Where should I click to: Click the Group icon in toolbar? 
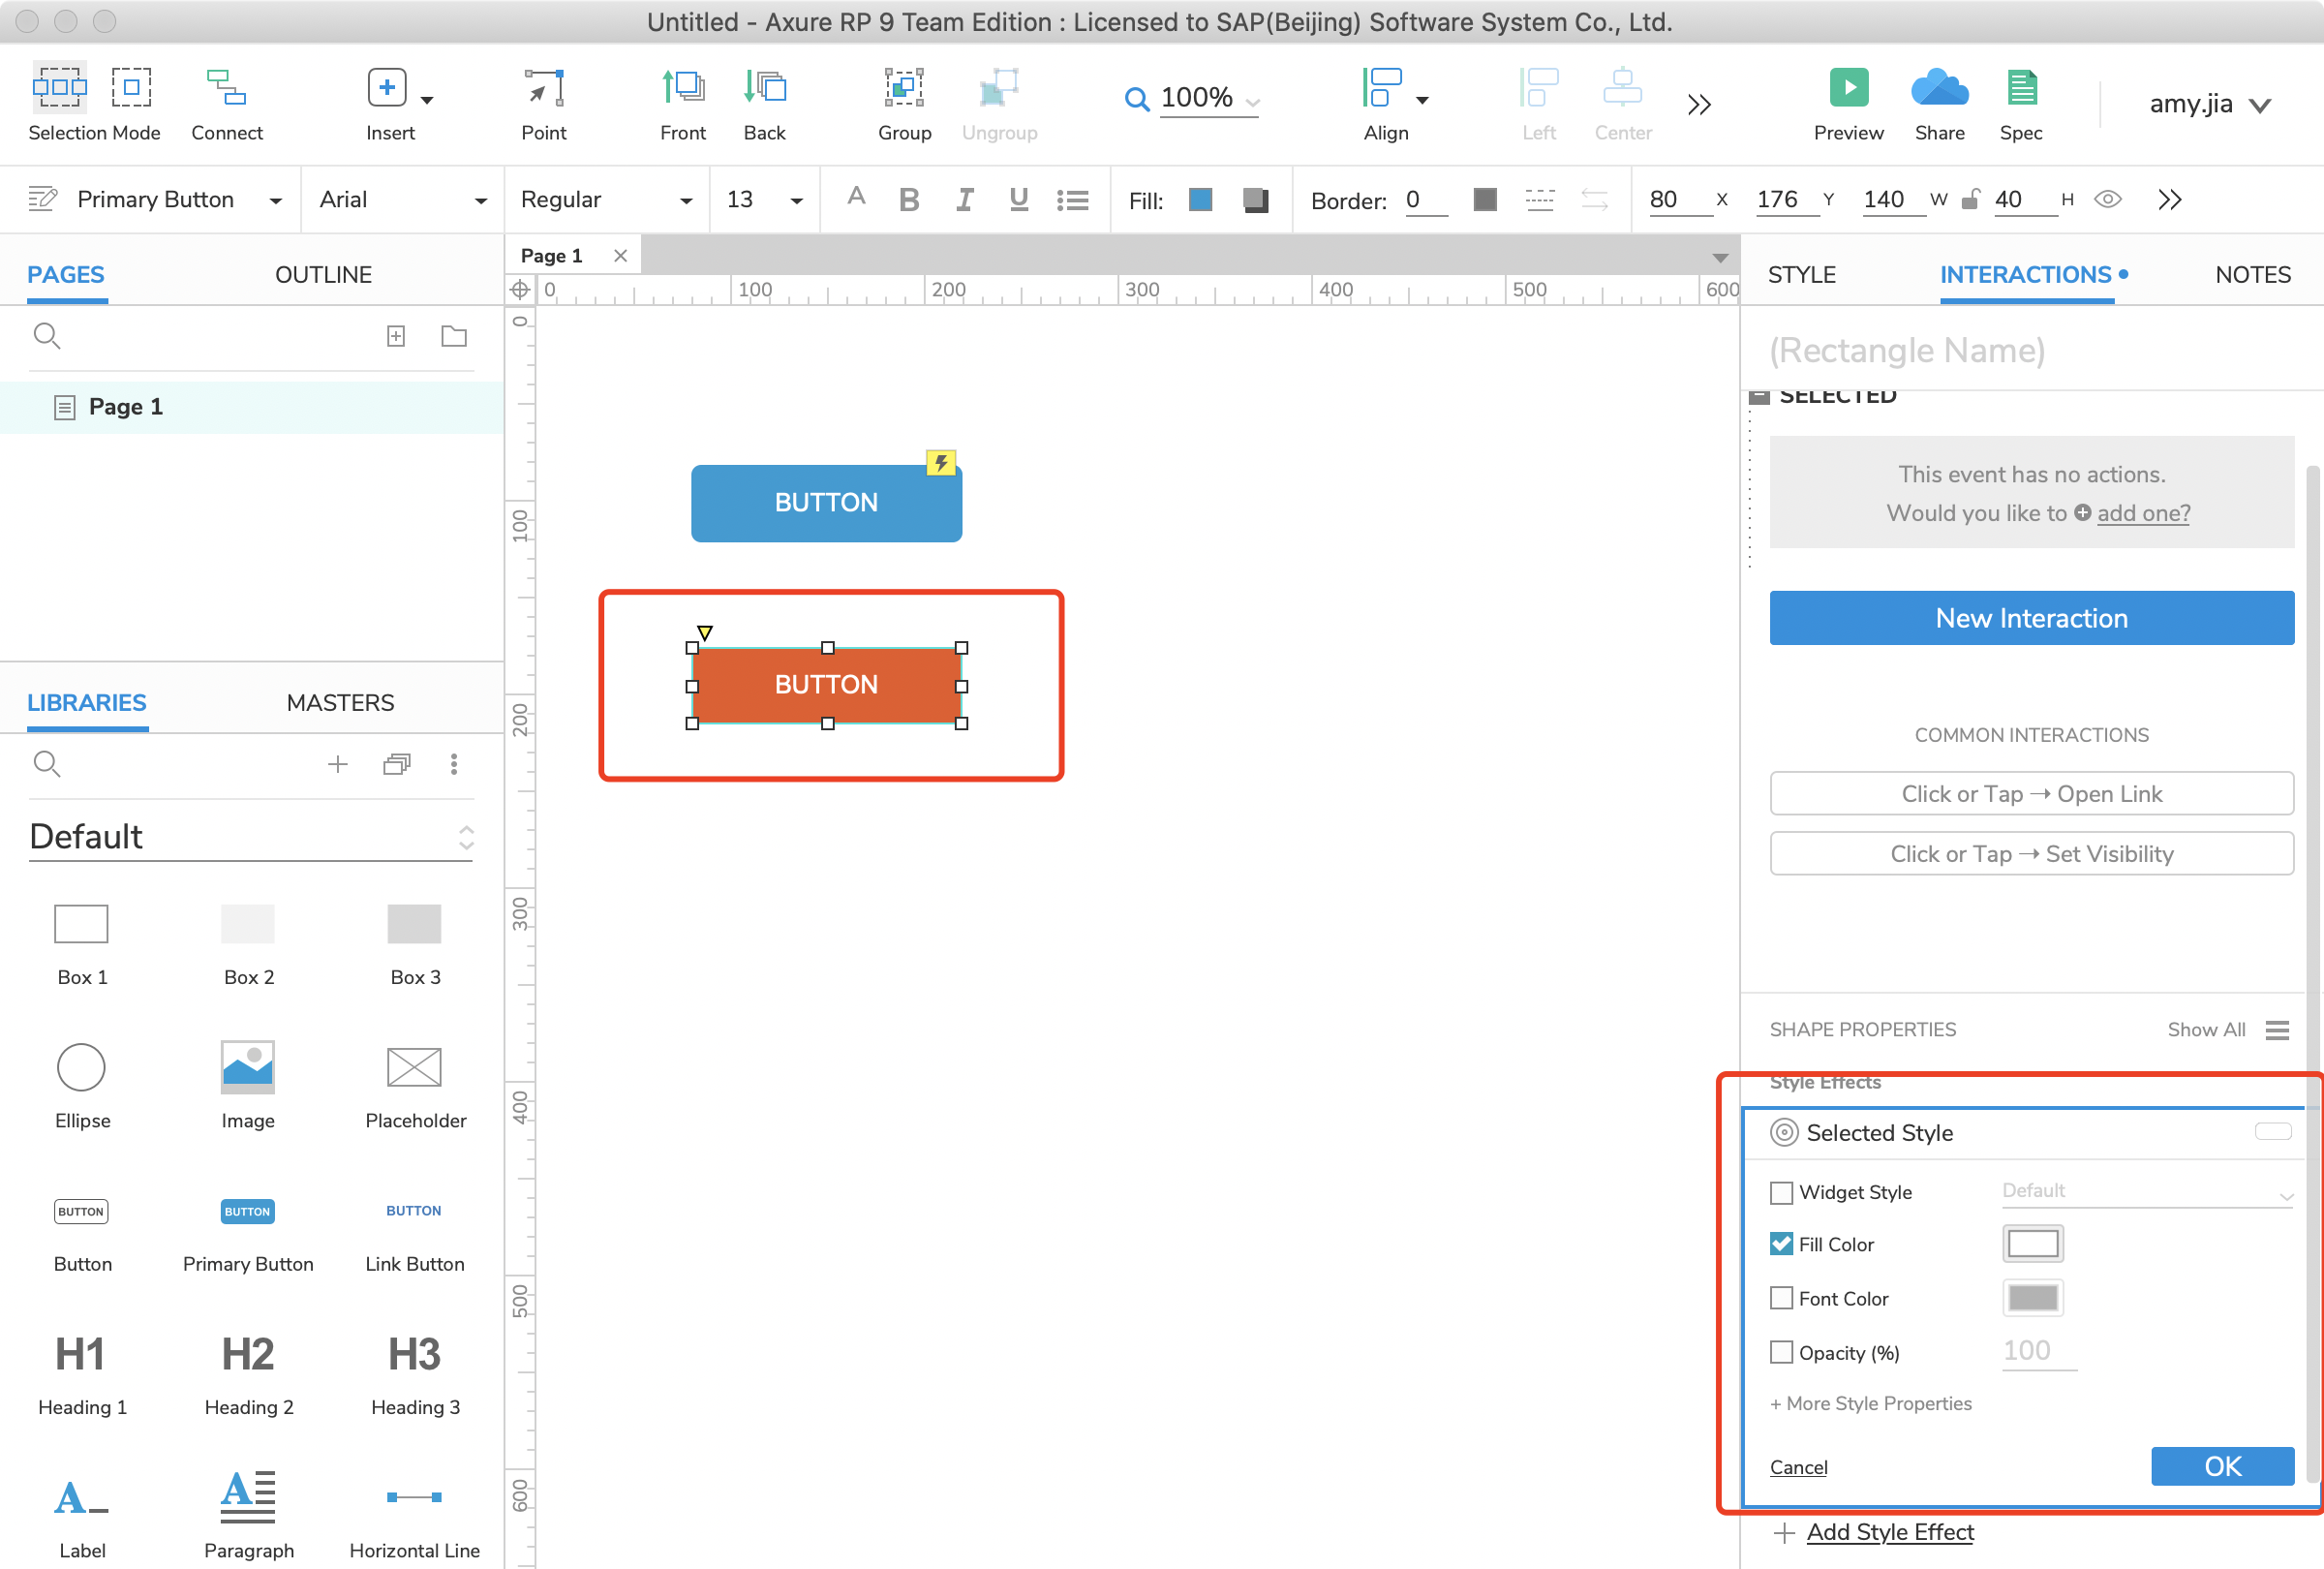tap(904, 88)
